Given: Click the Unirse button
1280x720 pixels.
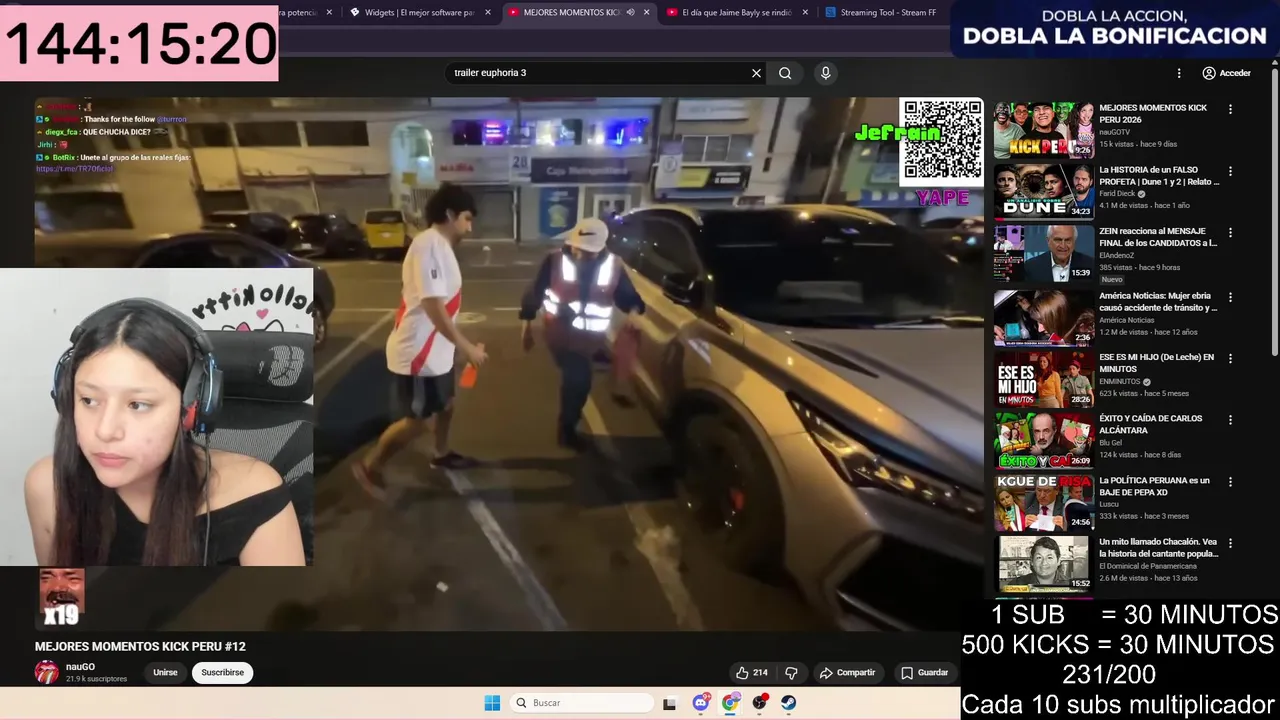Looking at the screenshot, I should tap(165, 673).
